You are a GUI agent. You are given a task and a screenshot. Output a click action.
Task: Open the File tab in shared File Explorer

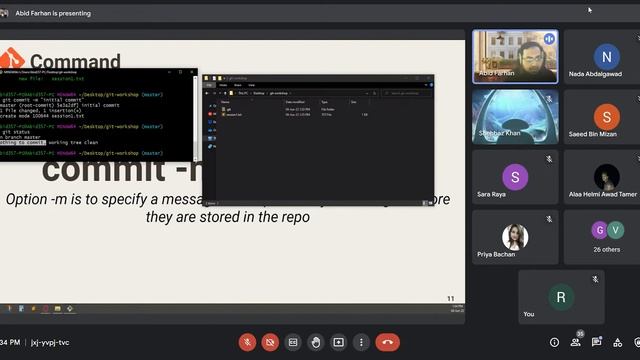[x=209, y=85]
